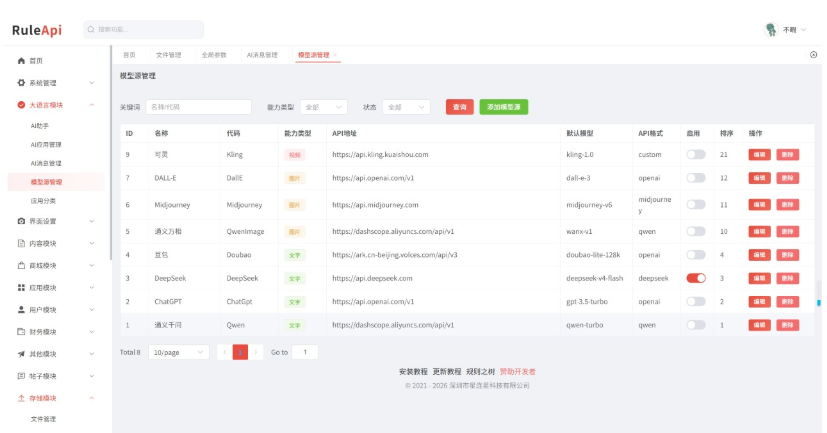
Task: Click the sidebar vertical scrollbar
Action: (x=111, y=153)
